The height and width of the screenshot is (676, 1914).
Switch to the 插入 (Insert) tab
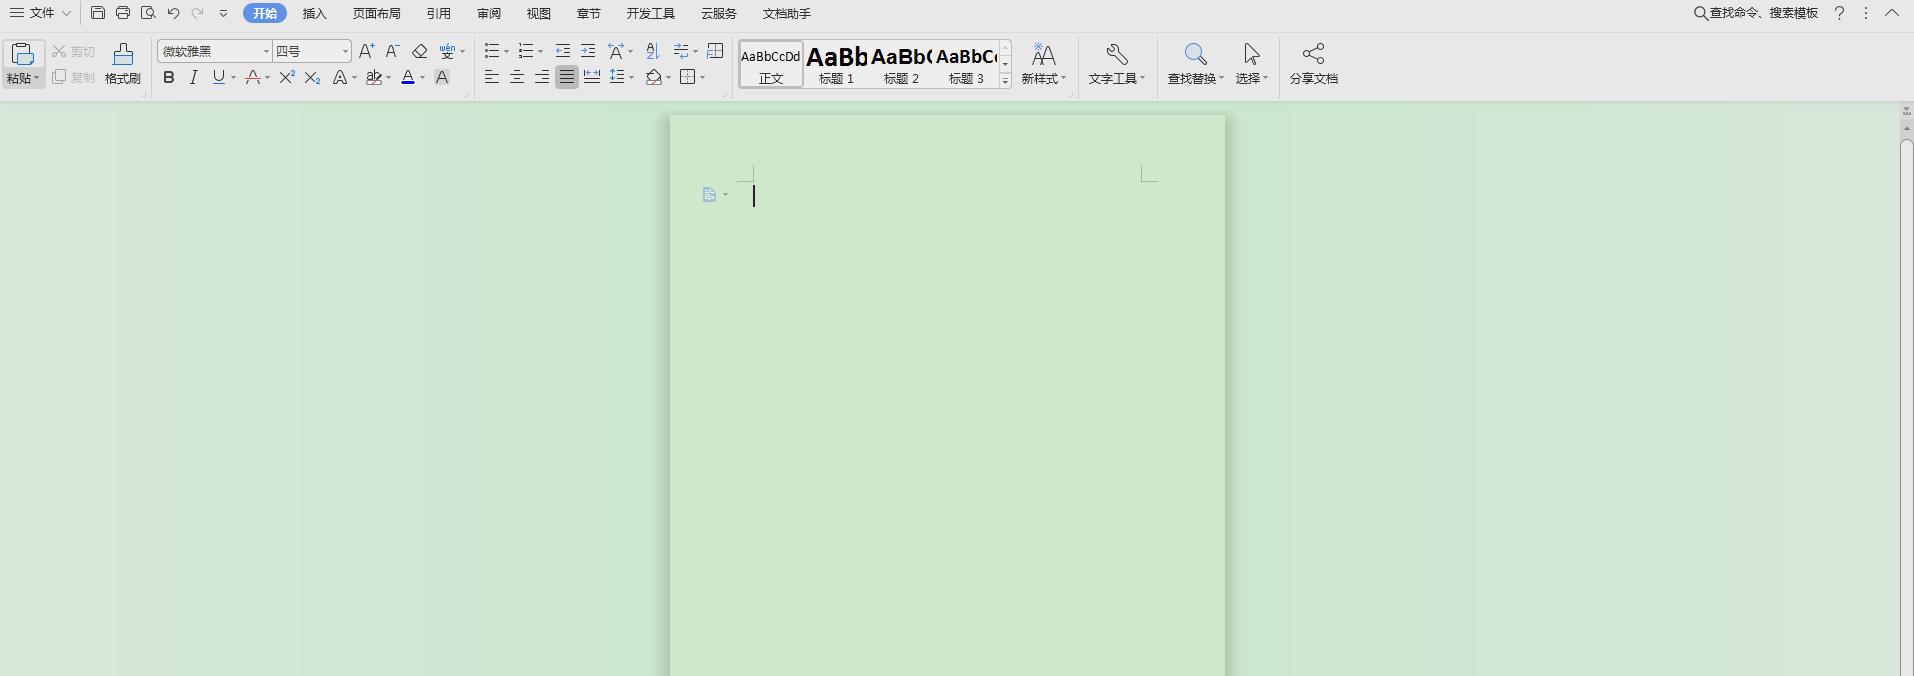(314, 14)
